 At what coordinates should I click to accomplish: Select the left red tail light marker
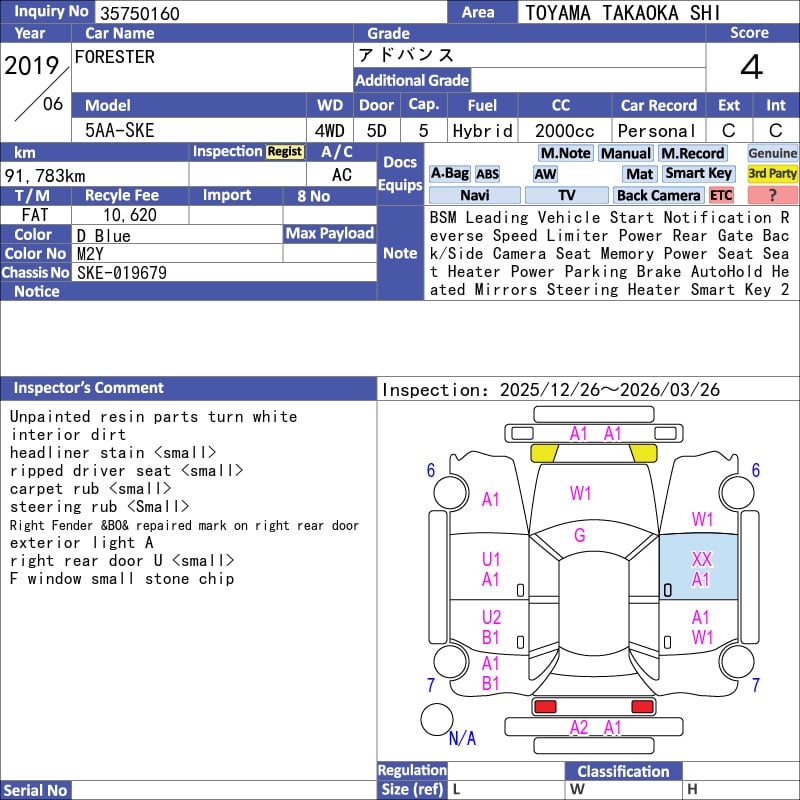[545, 707]
